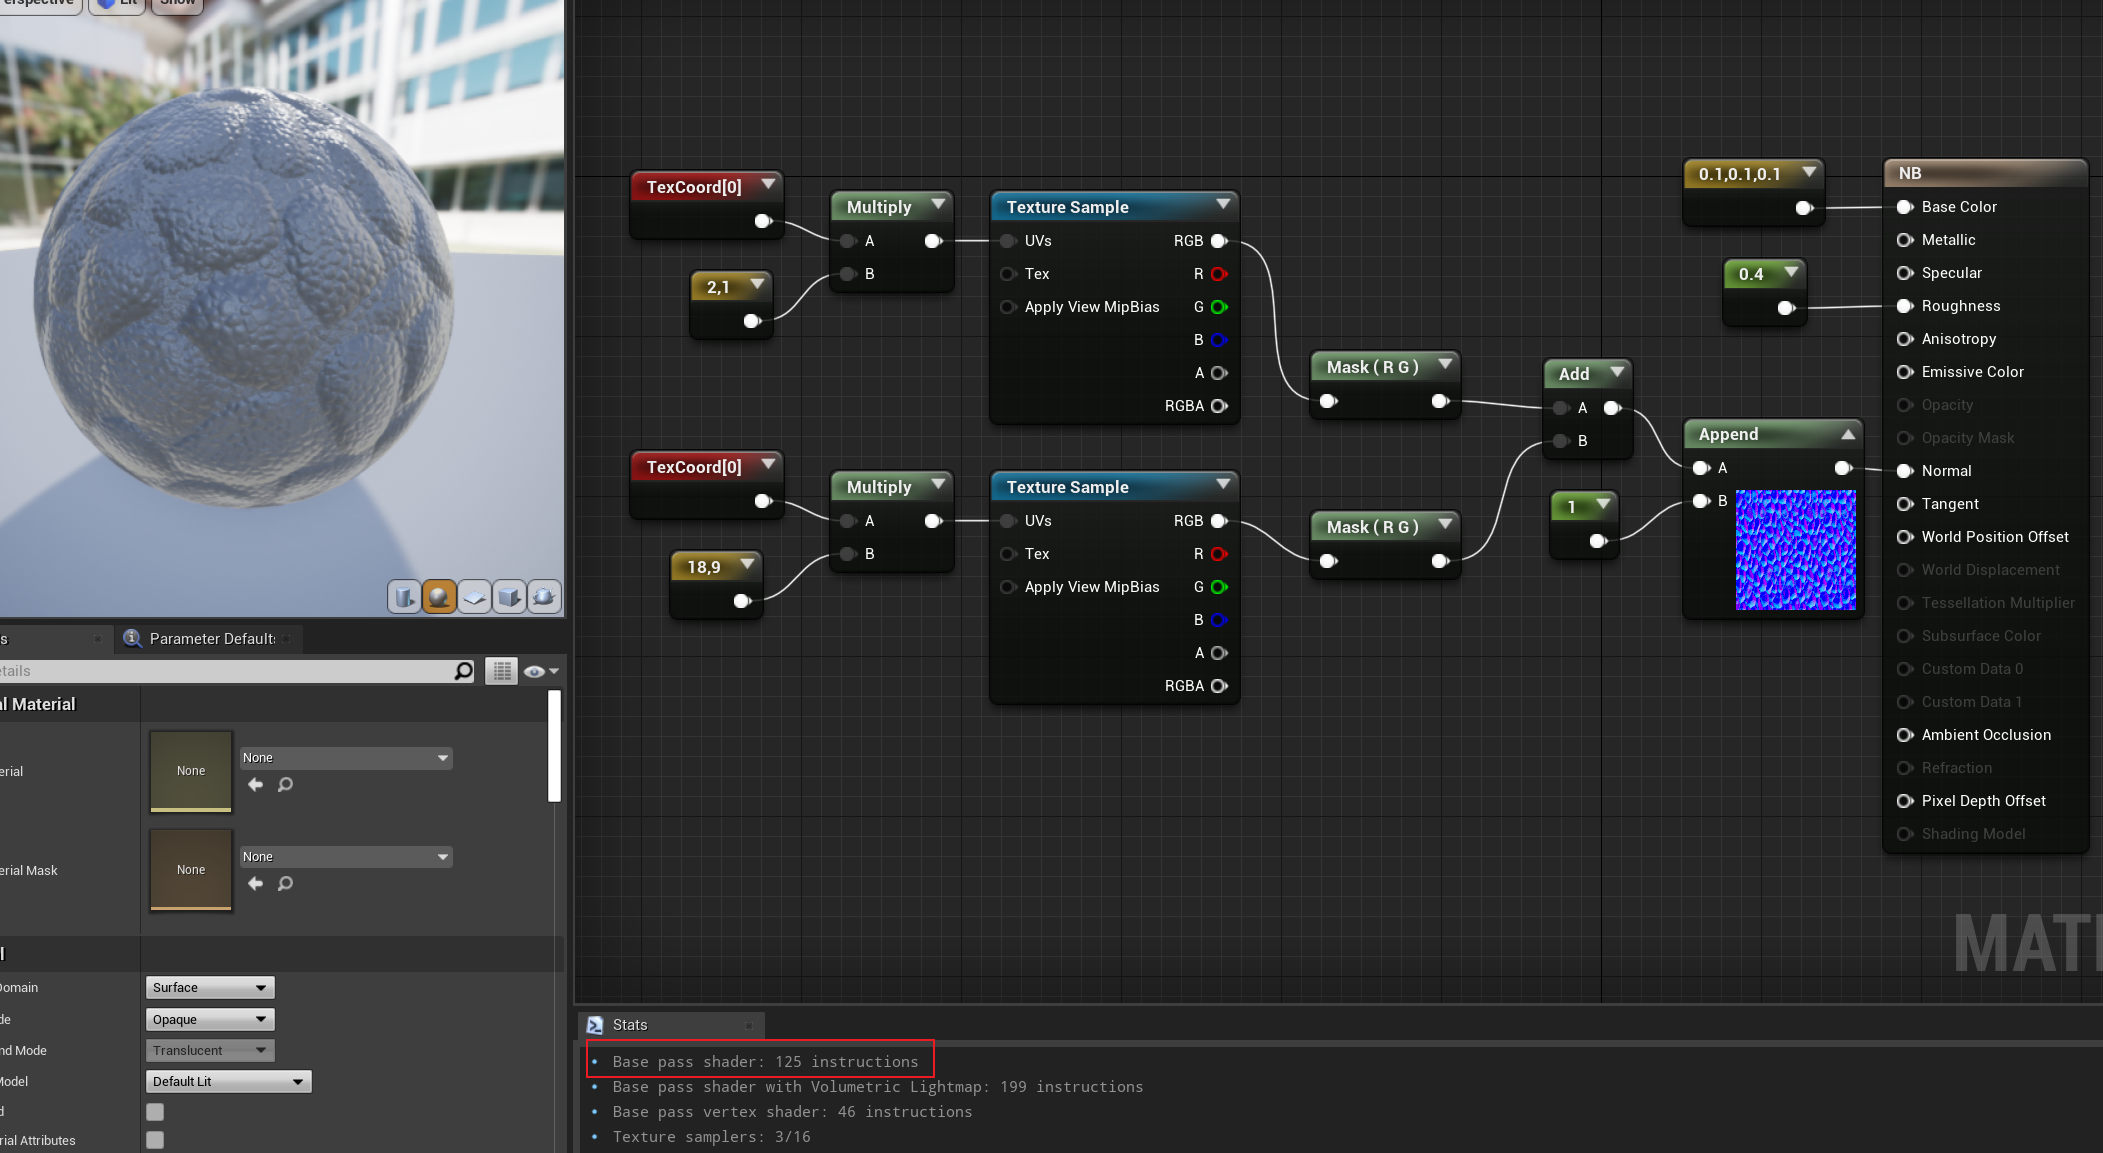Expand the Texture Sample node header arrow
The width and height of the screenshot is (2103, 1153).
1222,205
